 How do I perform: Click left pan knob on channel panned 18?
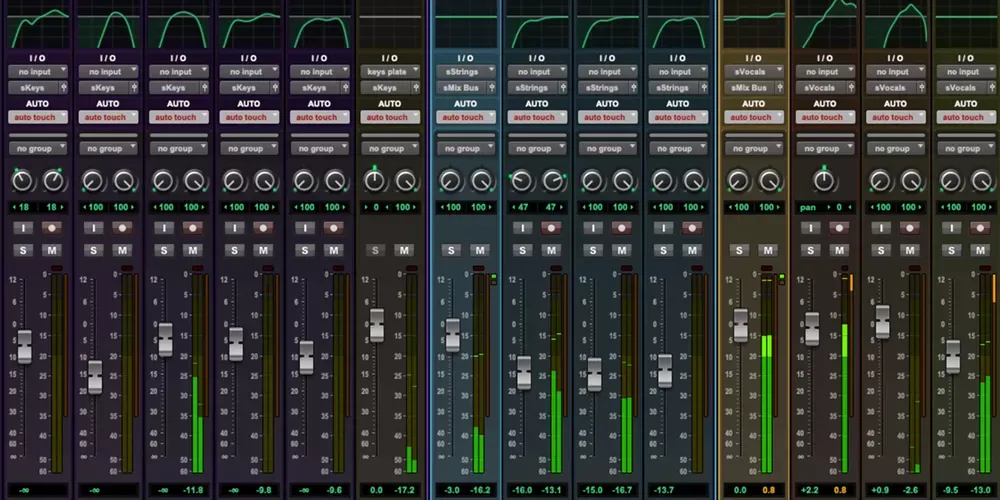23,182
